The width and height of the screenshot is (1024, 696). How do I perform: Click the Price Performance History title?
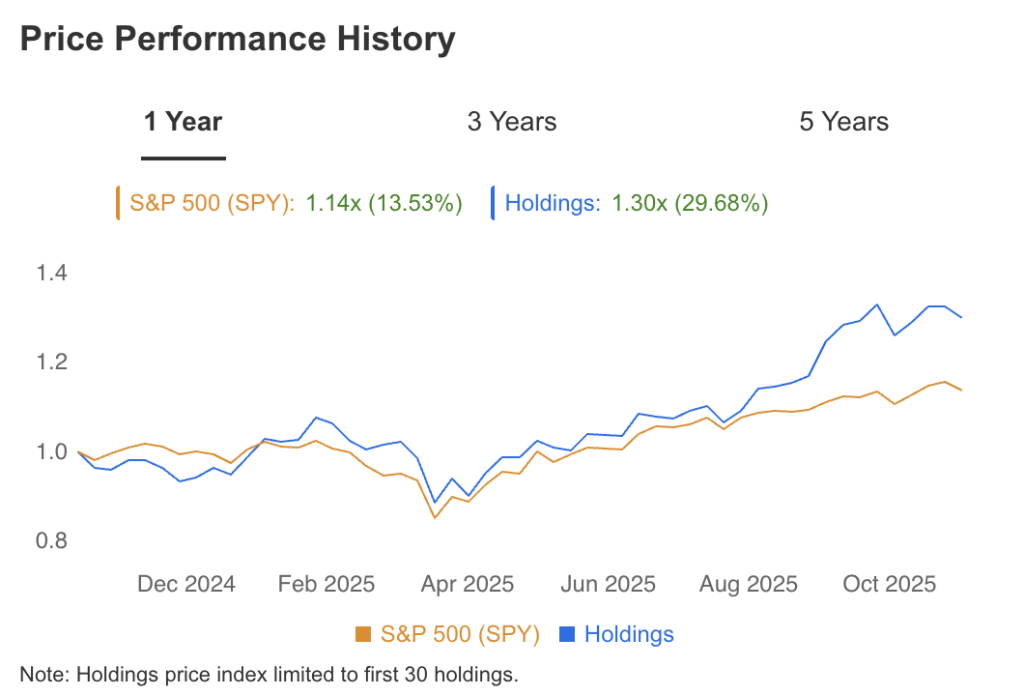[237, 39]
